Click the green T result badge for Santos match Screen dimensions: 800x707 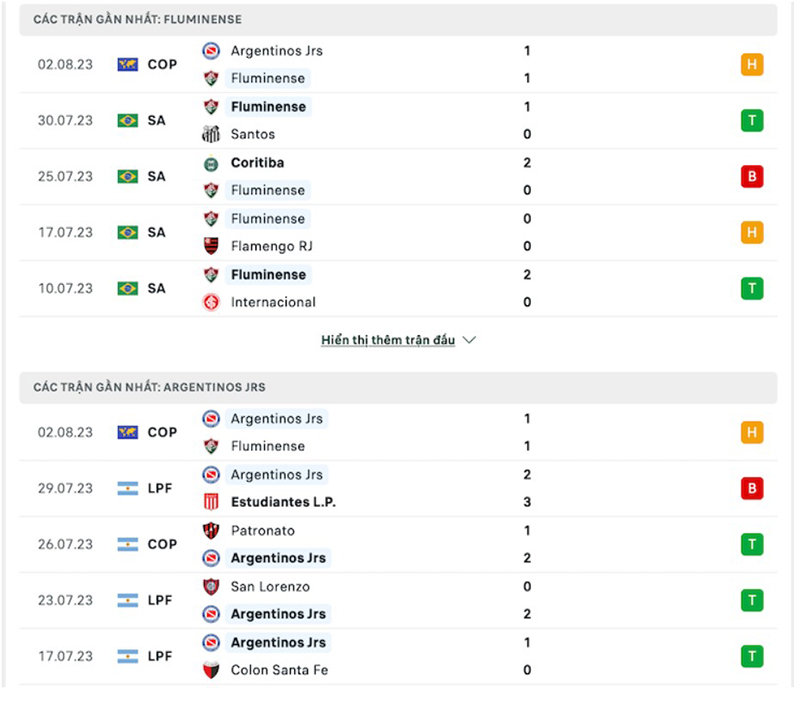tap(752, 120)
